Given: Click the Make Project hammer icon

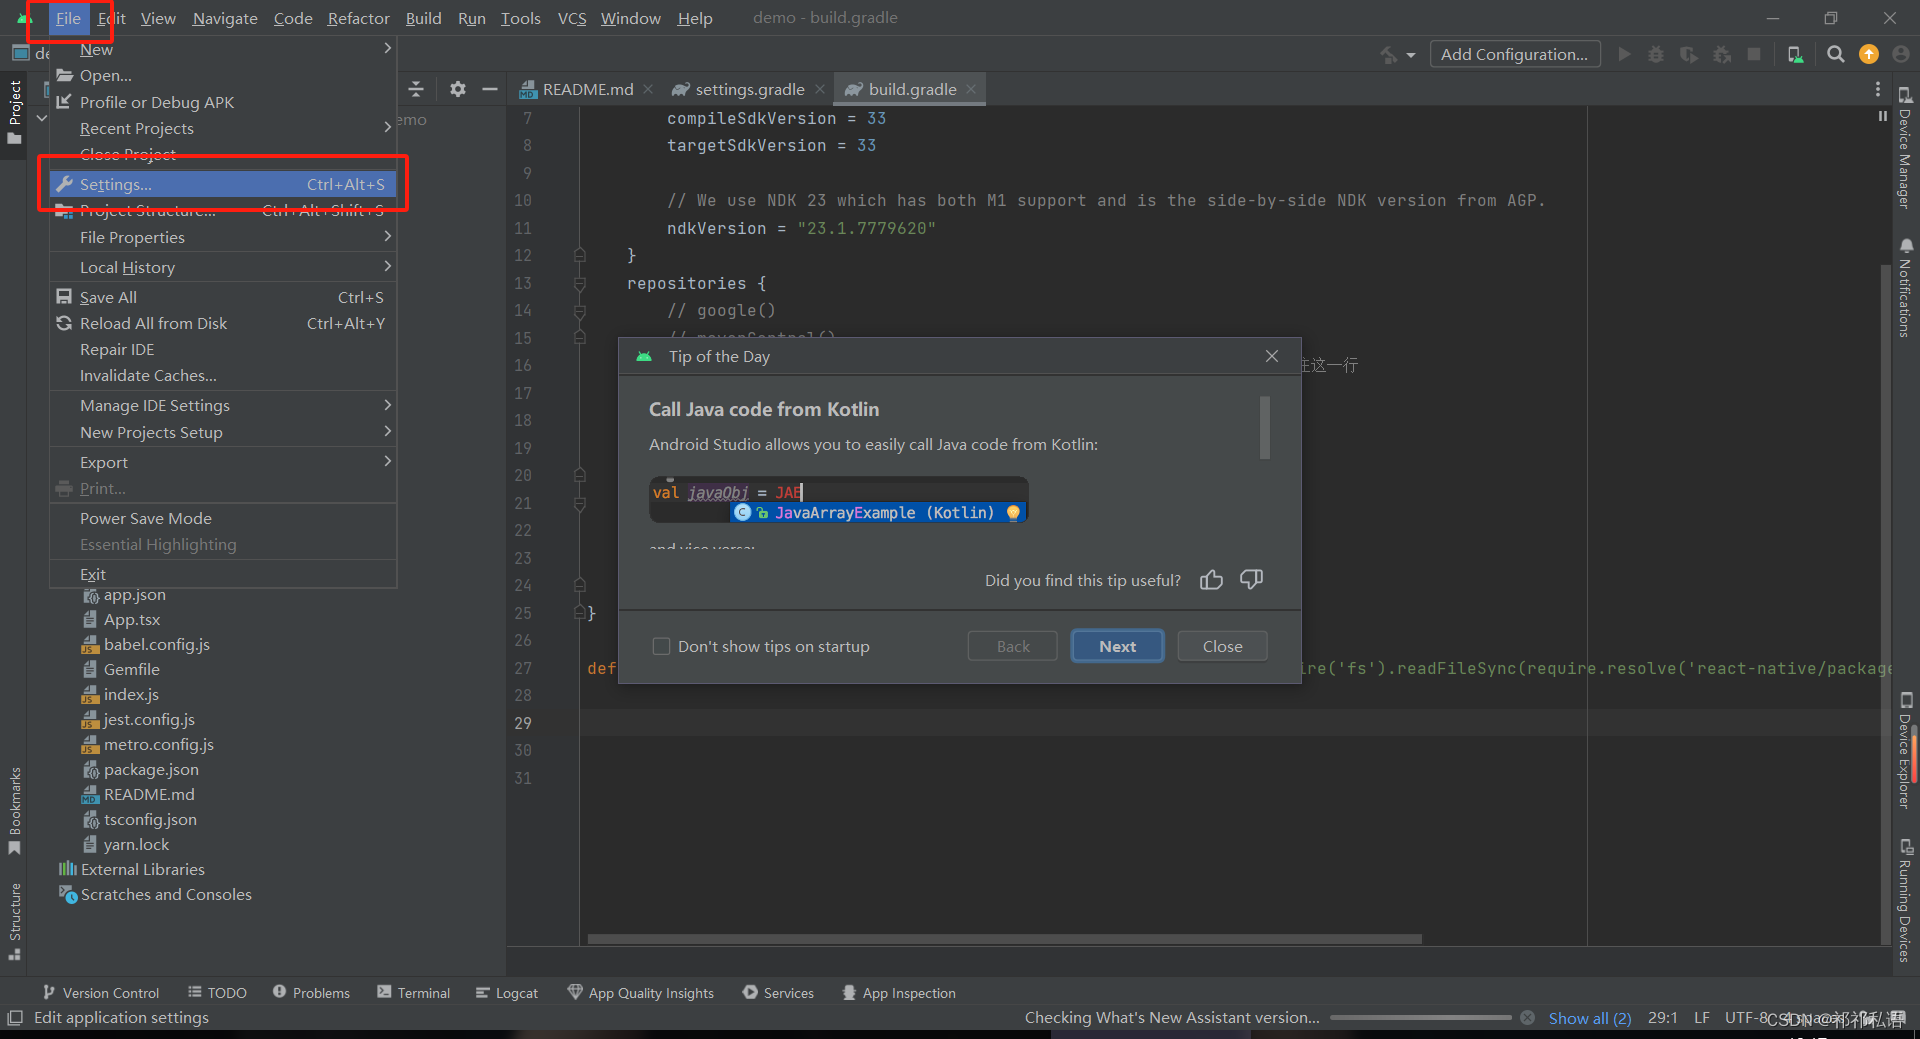Looking at the screenshot, I should 1389,55.
